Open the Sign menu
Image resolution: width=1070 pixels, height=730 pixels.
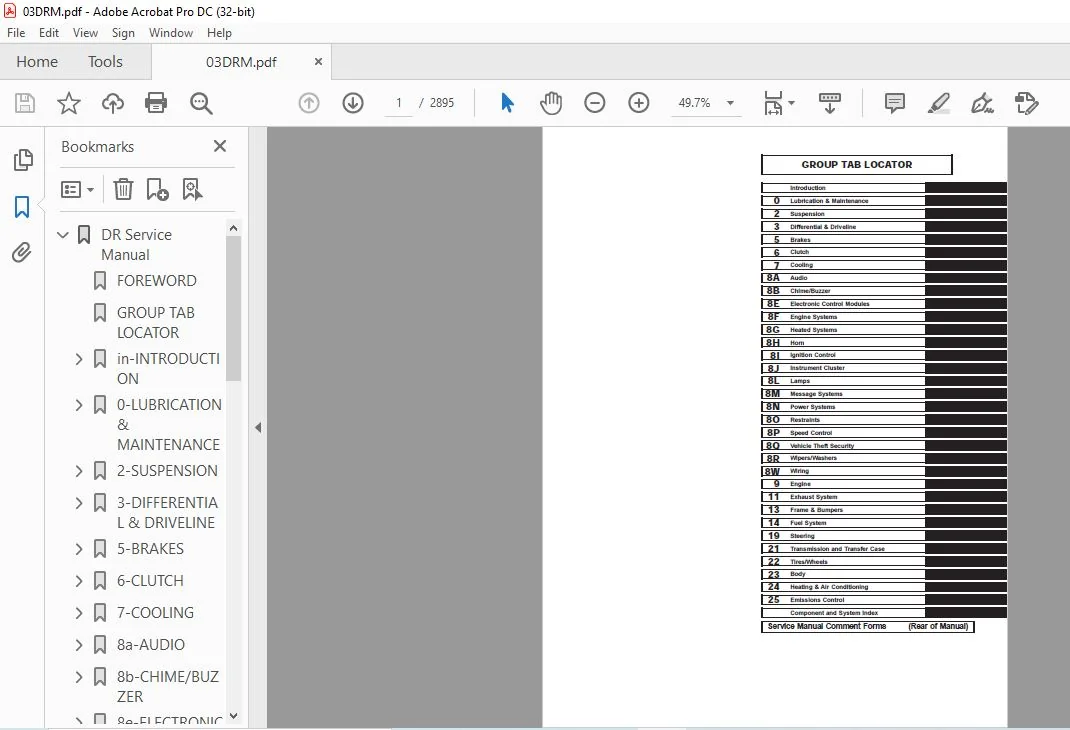[x=123, y=33]
